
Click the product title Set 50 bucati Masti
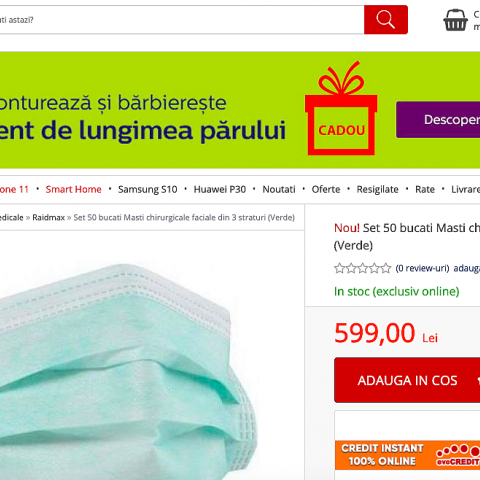click(407, 237)
